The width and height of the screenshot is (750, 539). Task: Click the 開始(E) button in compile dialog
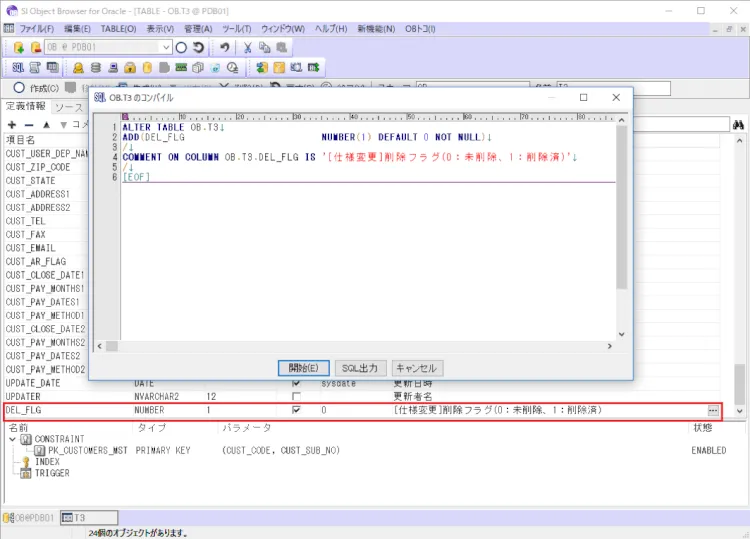tap(304, 368)
